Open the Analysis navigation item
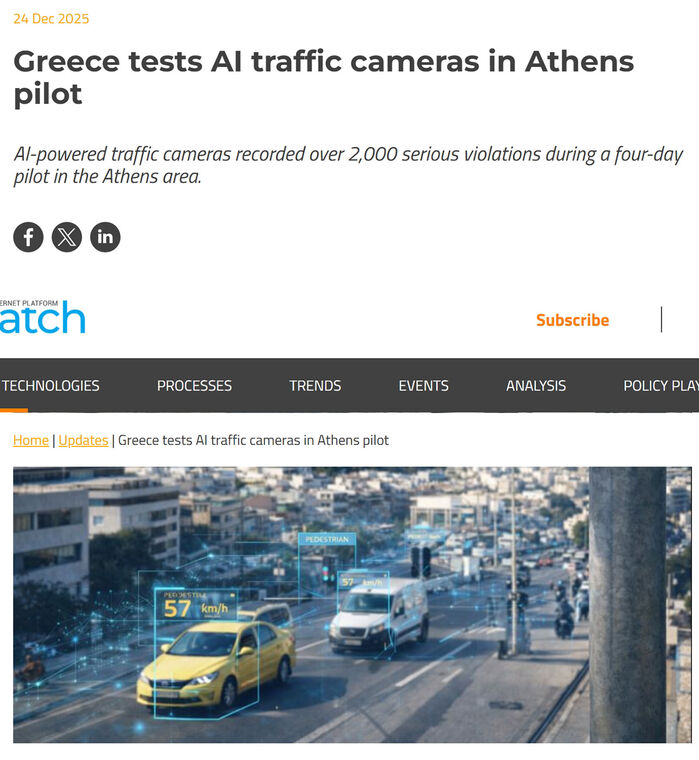699x760 pixels. click(536, 386)
